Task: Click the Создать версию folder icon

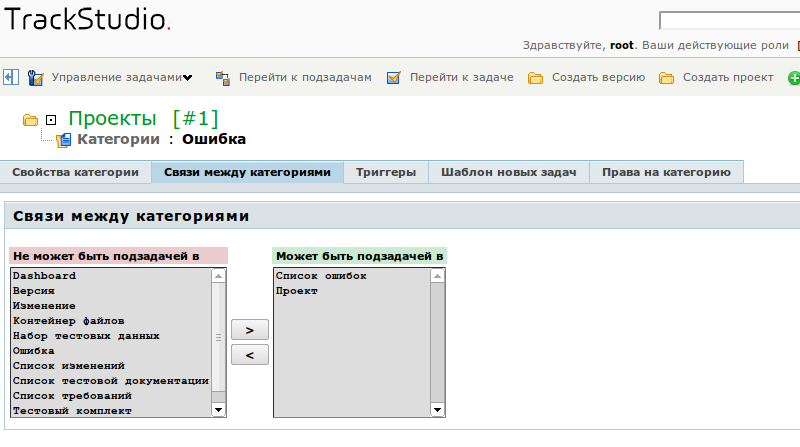Action: 536,77
